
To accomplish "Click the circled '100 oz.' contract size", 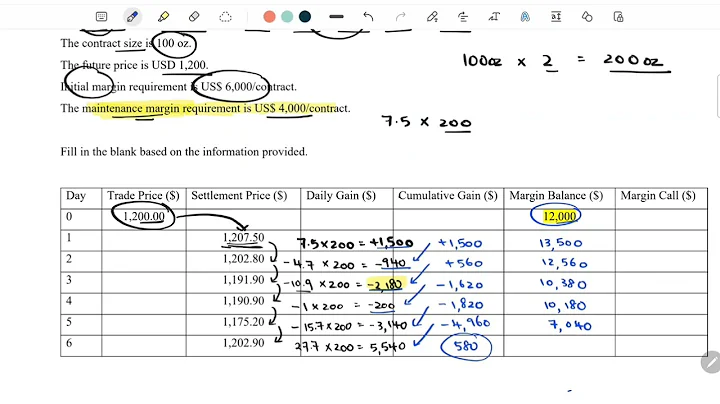I will (174, 44).
